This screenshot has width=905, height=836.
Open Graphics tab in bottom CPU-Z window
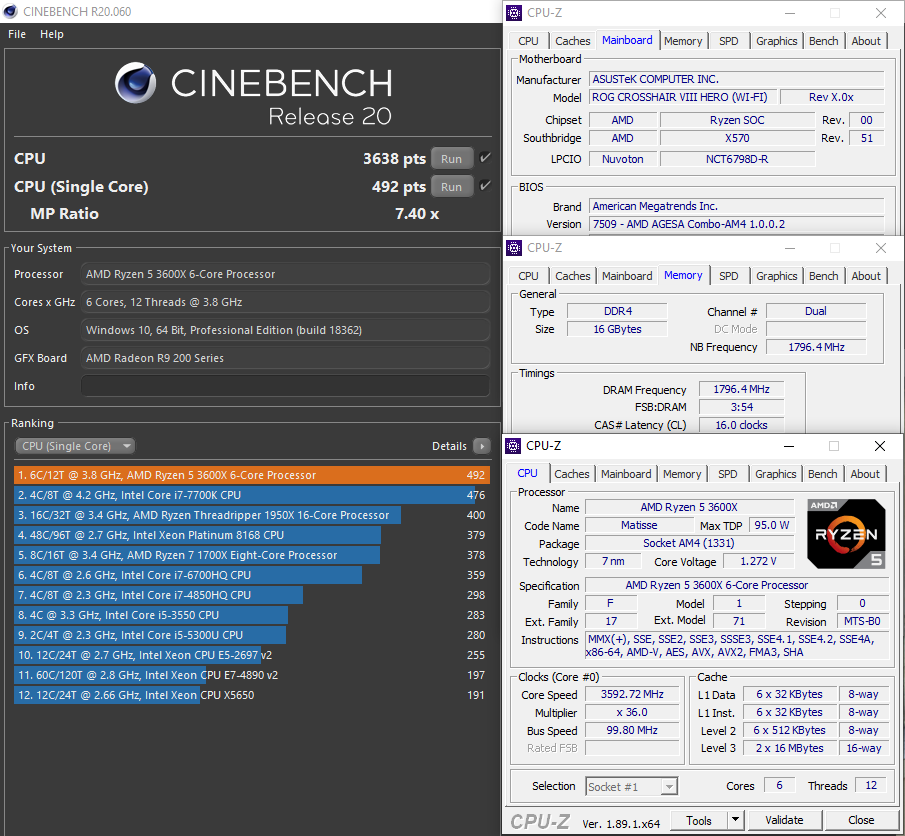[x=775, y=474]
